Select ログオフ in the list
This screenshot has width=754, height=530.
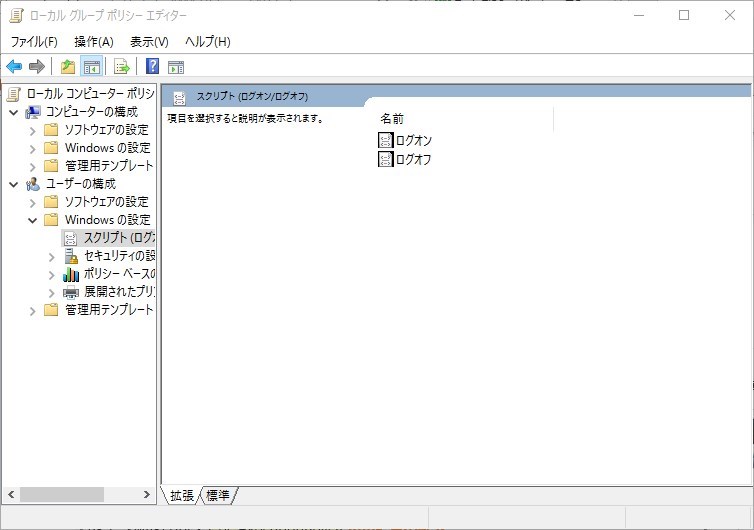(414, 159)
